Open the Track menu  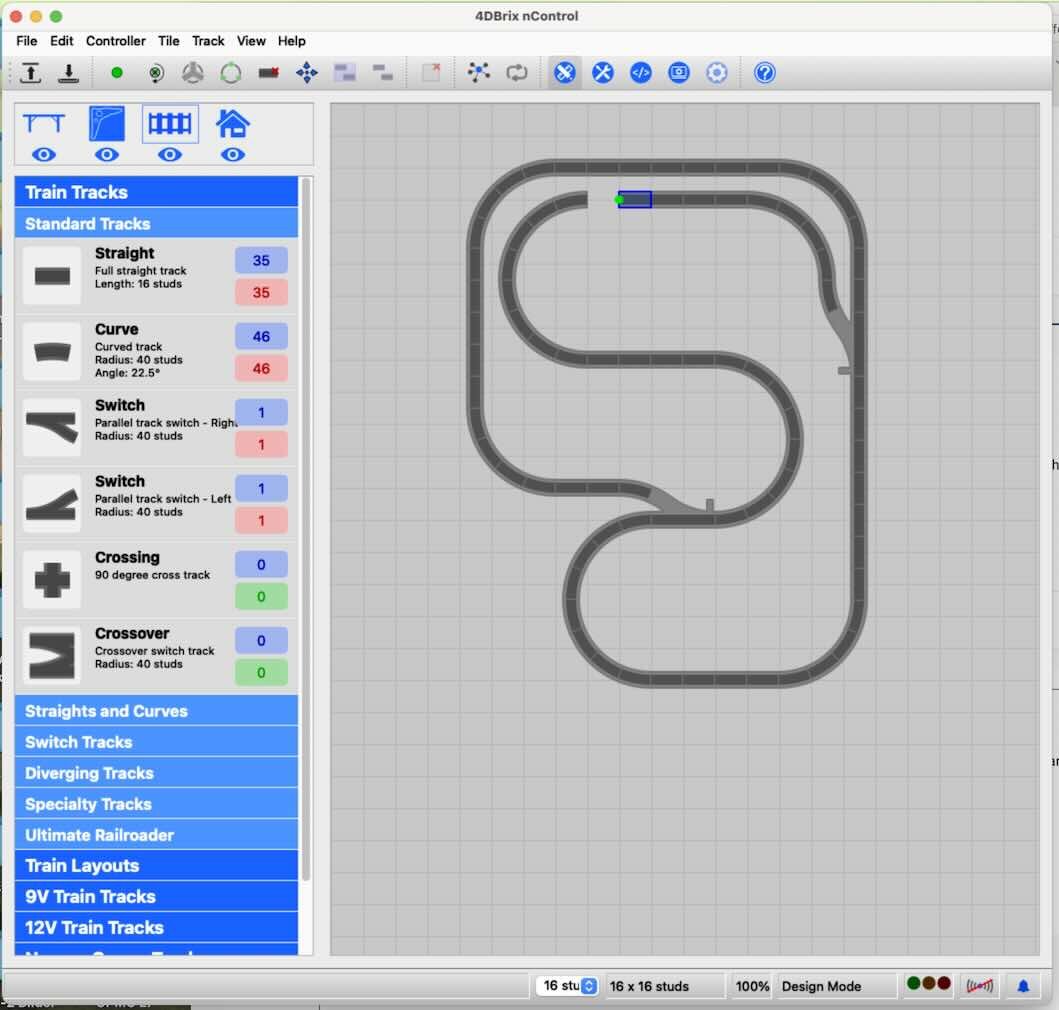[x=208, y=41]
